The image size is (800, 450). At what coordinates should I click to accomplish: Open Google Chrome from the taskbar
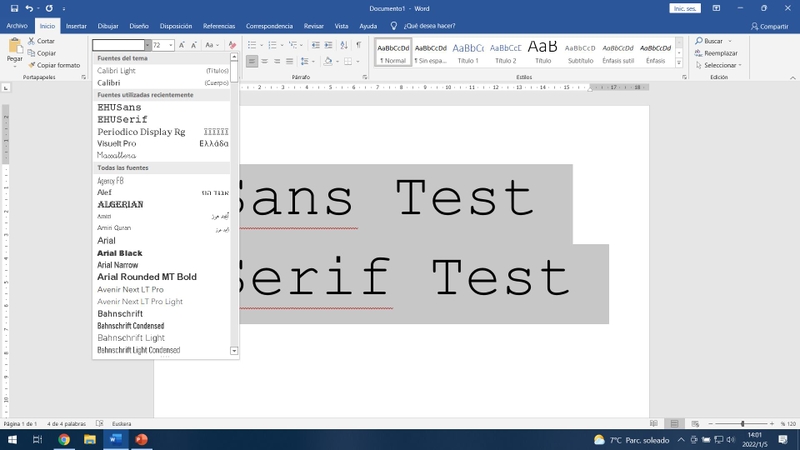(64, 439)
